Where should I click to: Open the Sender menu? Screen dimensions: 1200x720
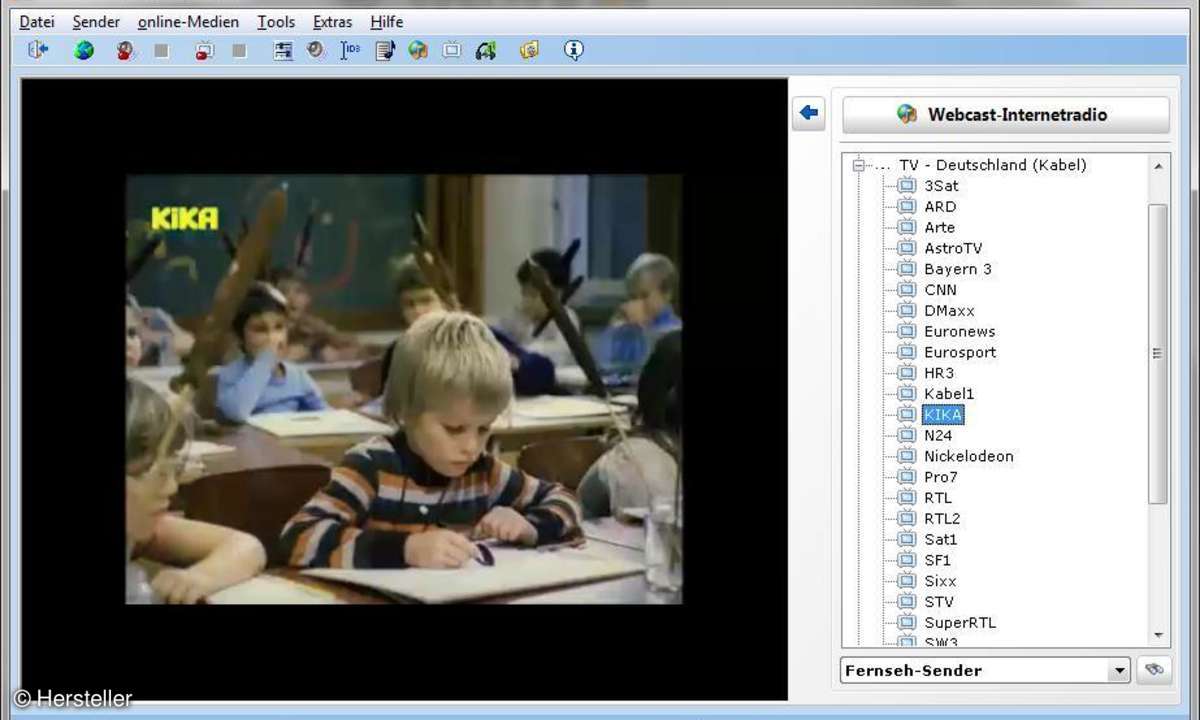coord(96,21)
